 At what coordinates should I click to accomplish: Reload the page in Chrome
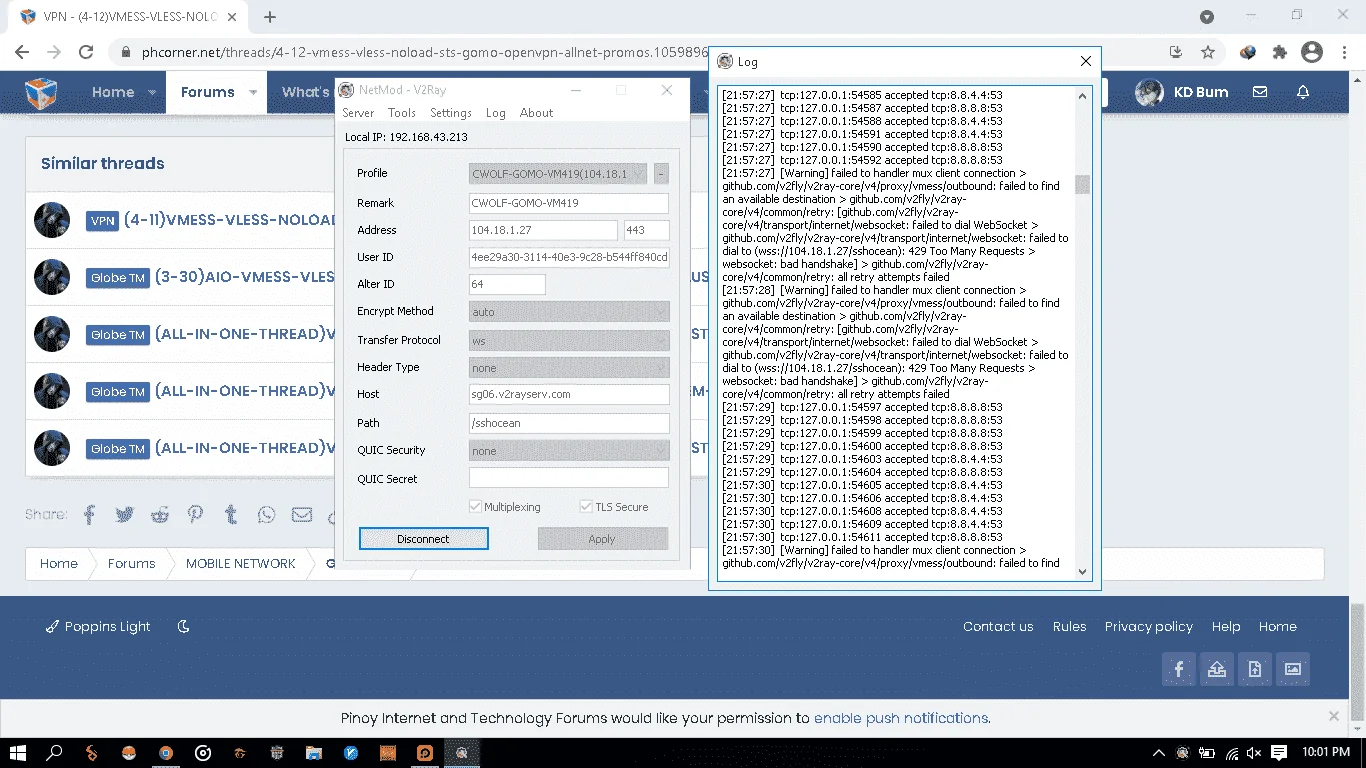pyautogui.click(x=86, y=52)
